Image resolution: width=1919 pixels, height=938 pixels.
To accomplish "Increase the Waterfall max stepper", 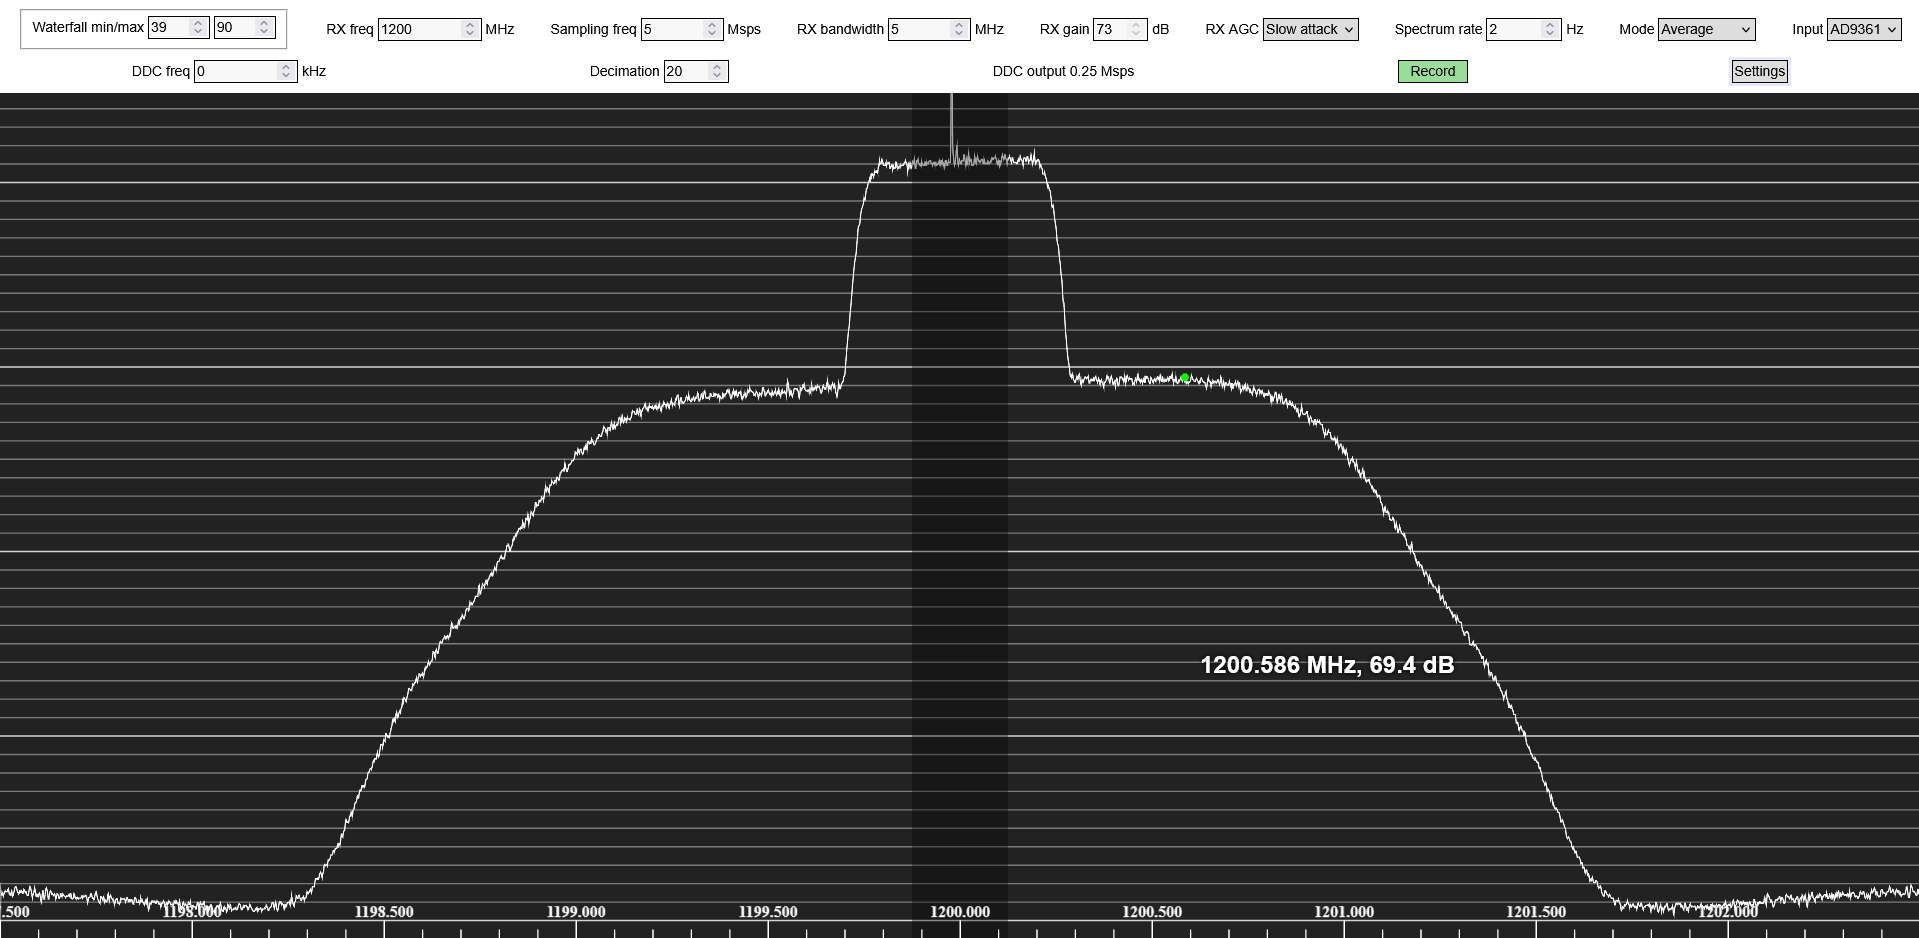I will tap(264, 23).
